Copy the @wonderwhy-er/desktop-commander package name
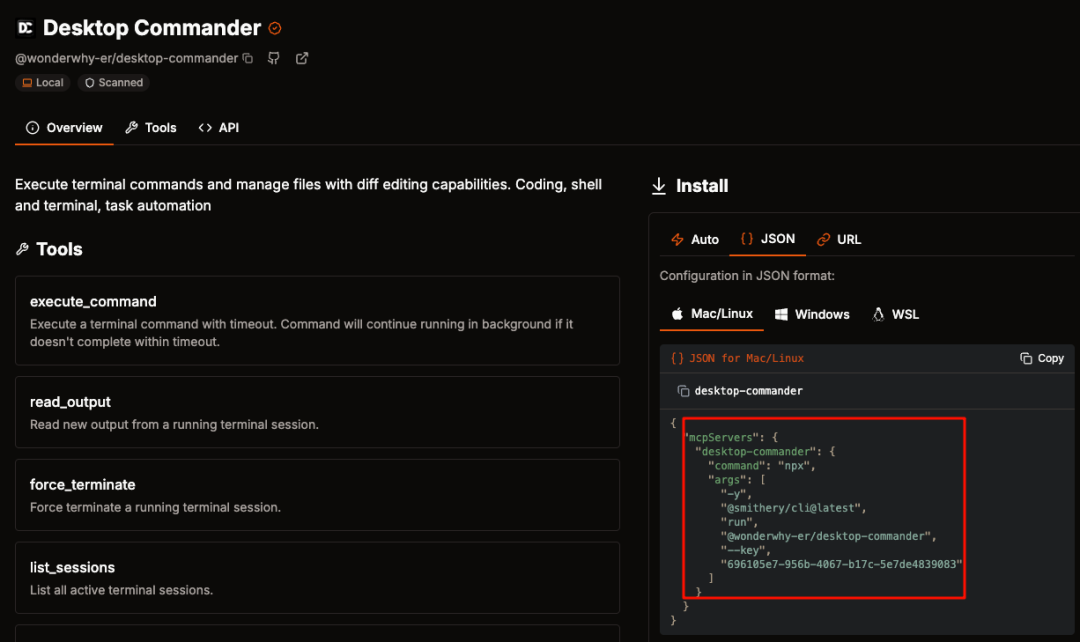1080x642 pixels. [248, 59]
